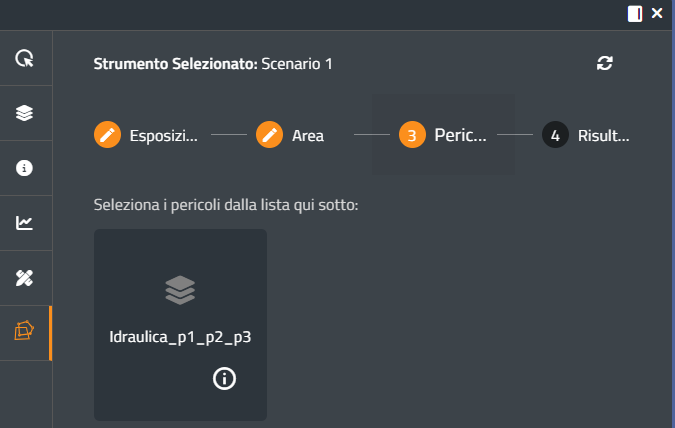Image resolution: width=675 pixels, height=428 pixels.
Task: Click the pencil icon of the Esposizi... step
Action: [x=107, y=135]
